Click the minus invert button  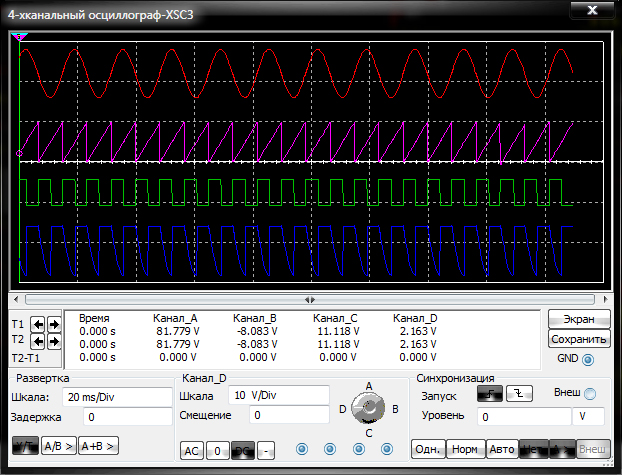pyautogui.click(x=266, y=451)
